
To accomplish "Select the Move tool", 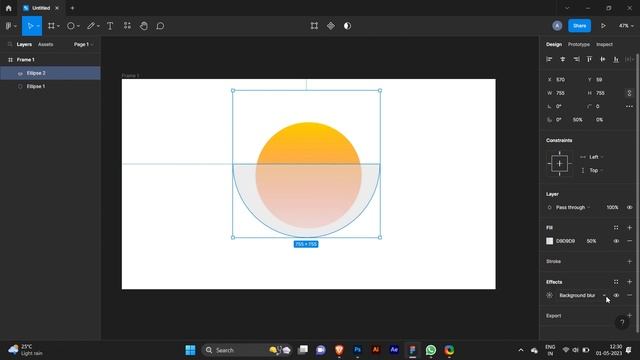I will [x=30, y=26].
